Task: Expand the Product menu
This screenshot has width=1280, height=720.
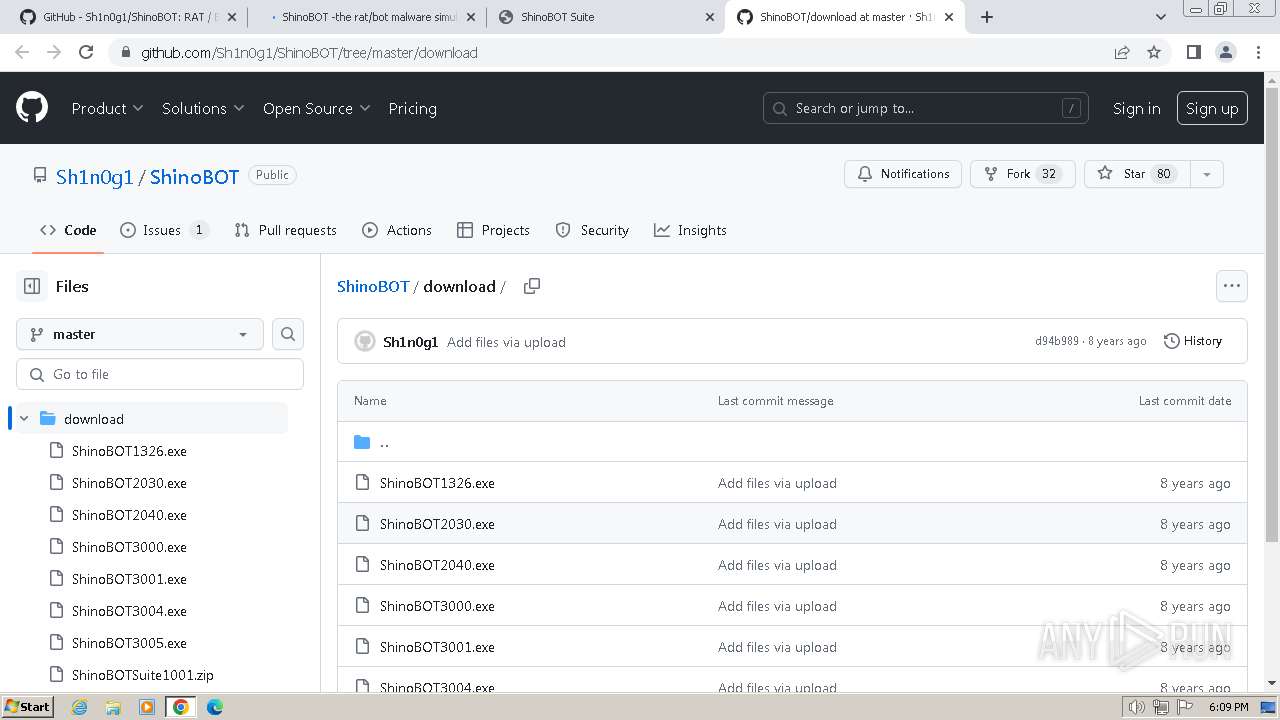Action: pyautogui.click(x=107, y=108)
